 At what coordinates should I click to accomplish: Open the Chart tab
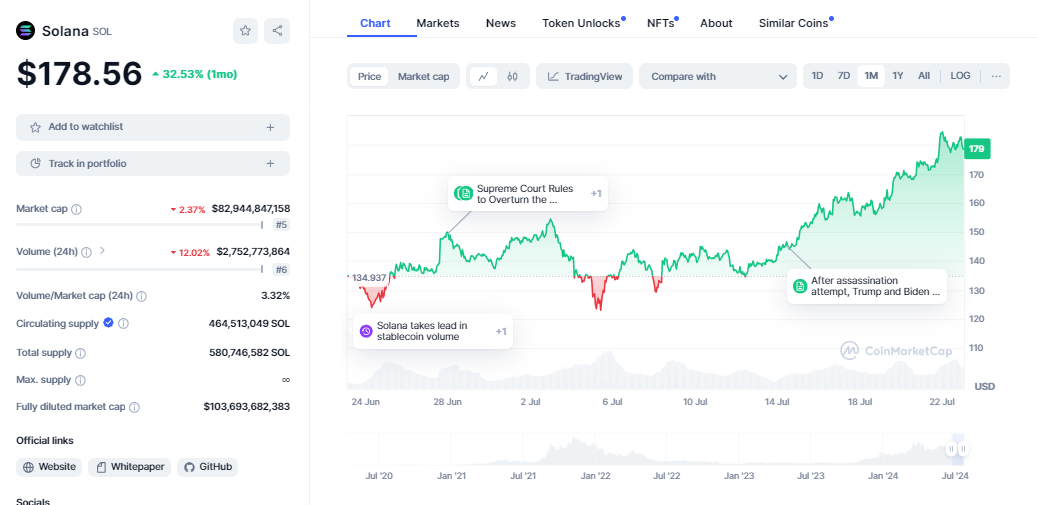pos(375,23)
